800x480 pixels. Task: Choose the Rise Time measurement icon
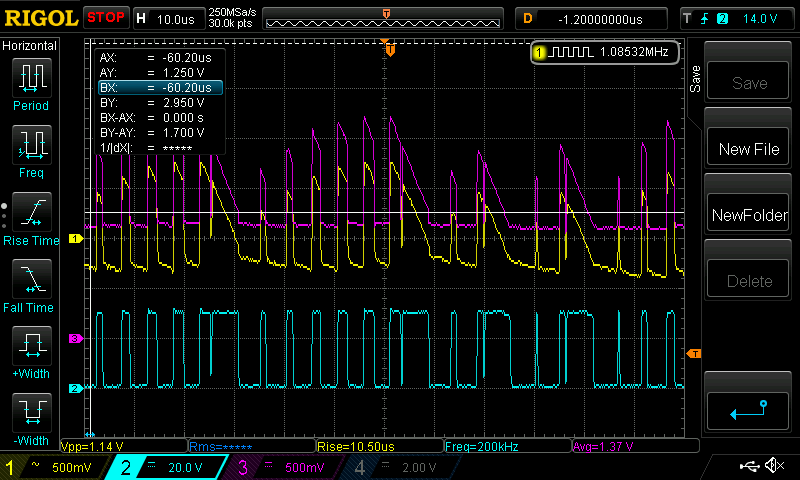31,214
